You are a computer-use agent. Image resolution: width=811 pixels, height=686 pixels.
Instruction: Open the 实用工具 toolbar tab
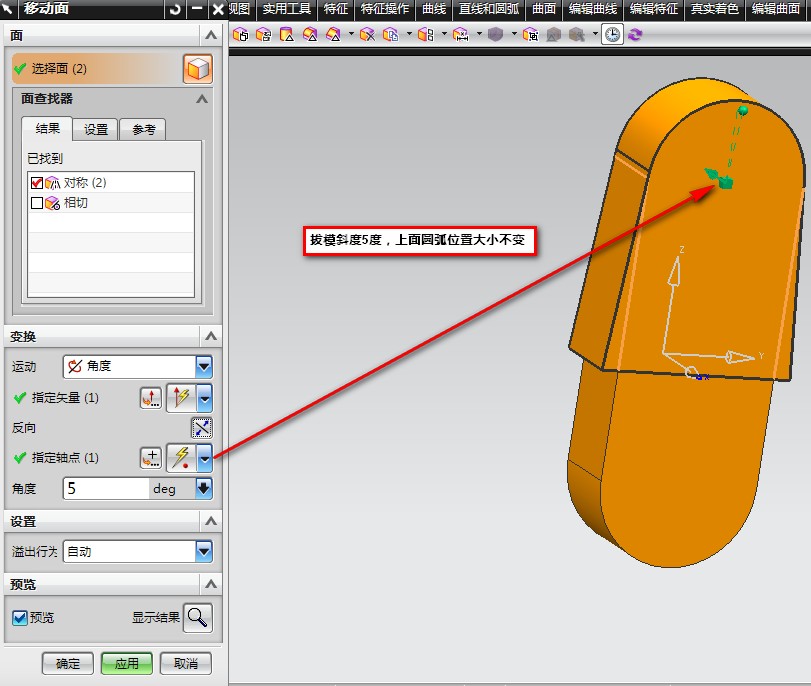pyautogui.click(x=286, y=9)
